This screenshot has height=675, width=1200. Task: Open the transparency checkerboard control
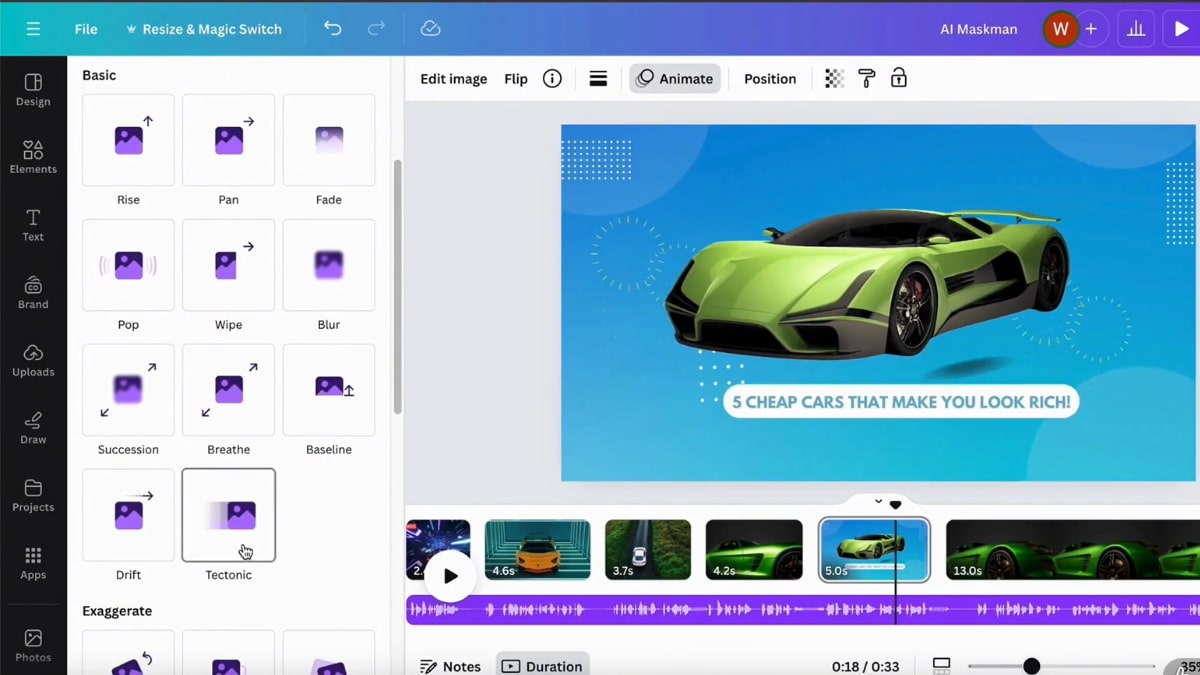click(834, 78)
